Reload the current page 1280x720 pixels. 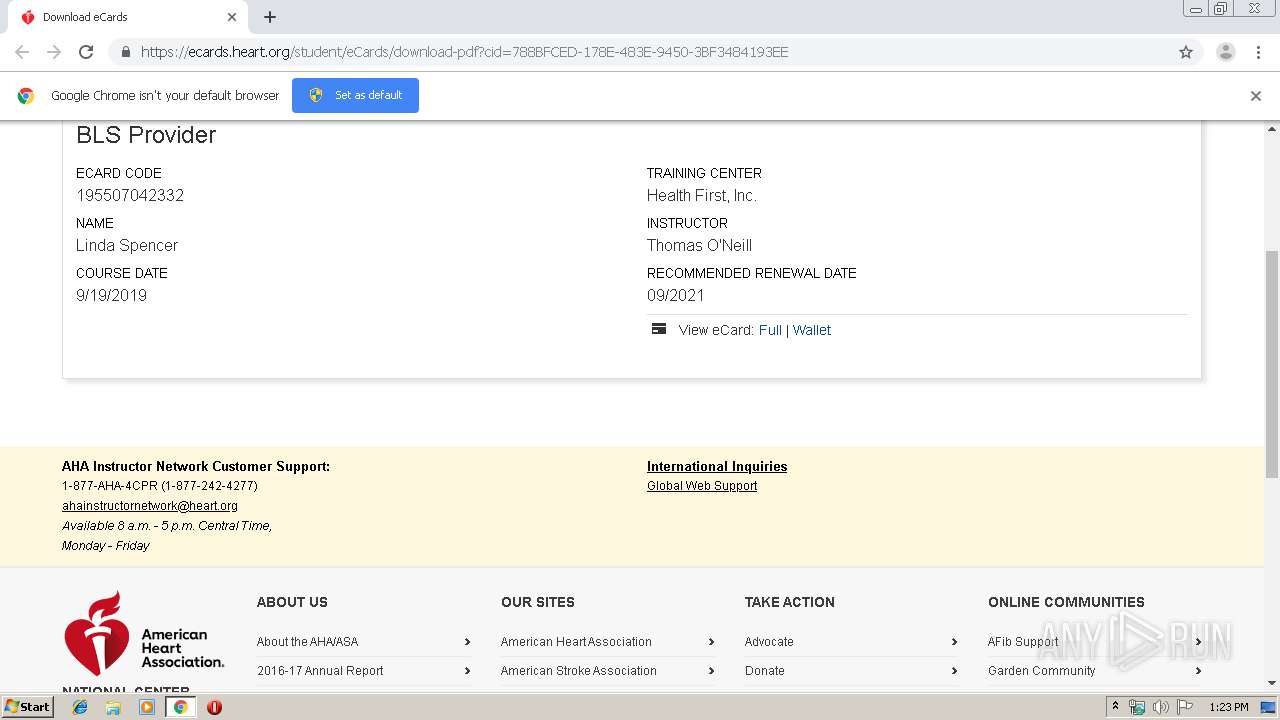pyautogui.click(x=86, y=52)
